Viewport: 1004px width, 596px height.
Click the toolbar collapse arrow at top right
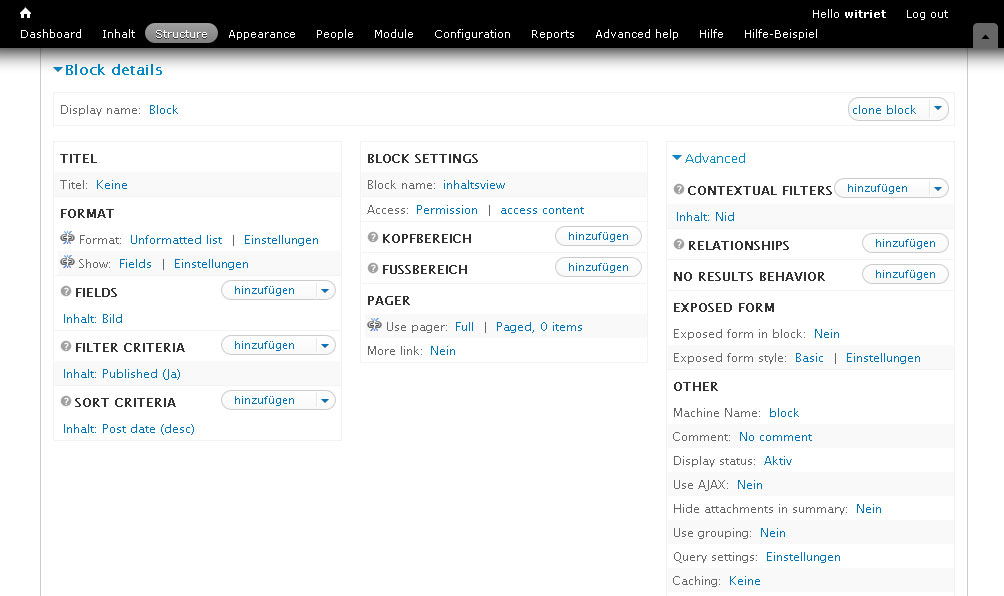tap(984, 35)
